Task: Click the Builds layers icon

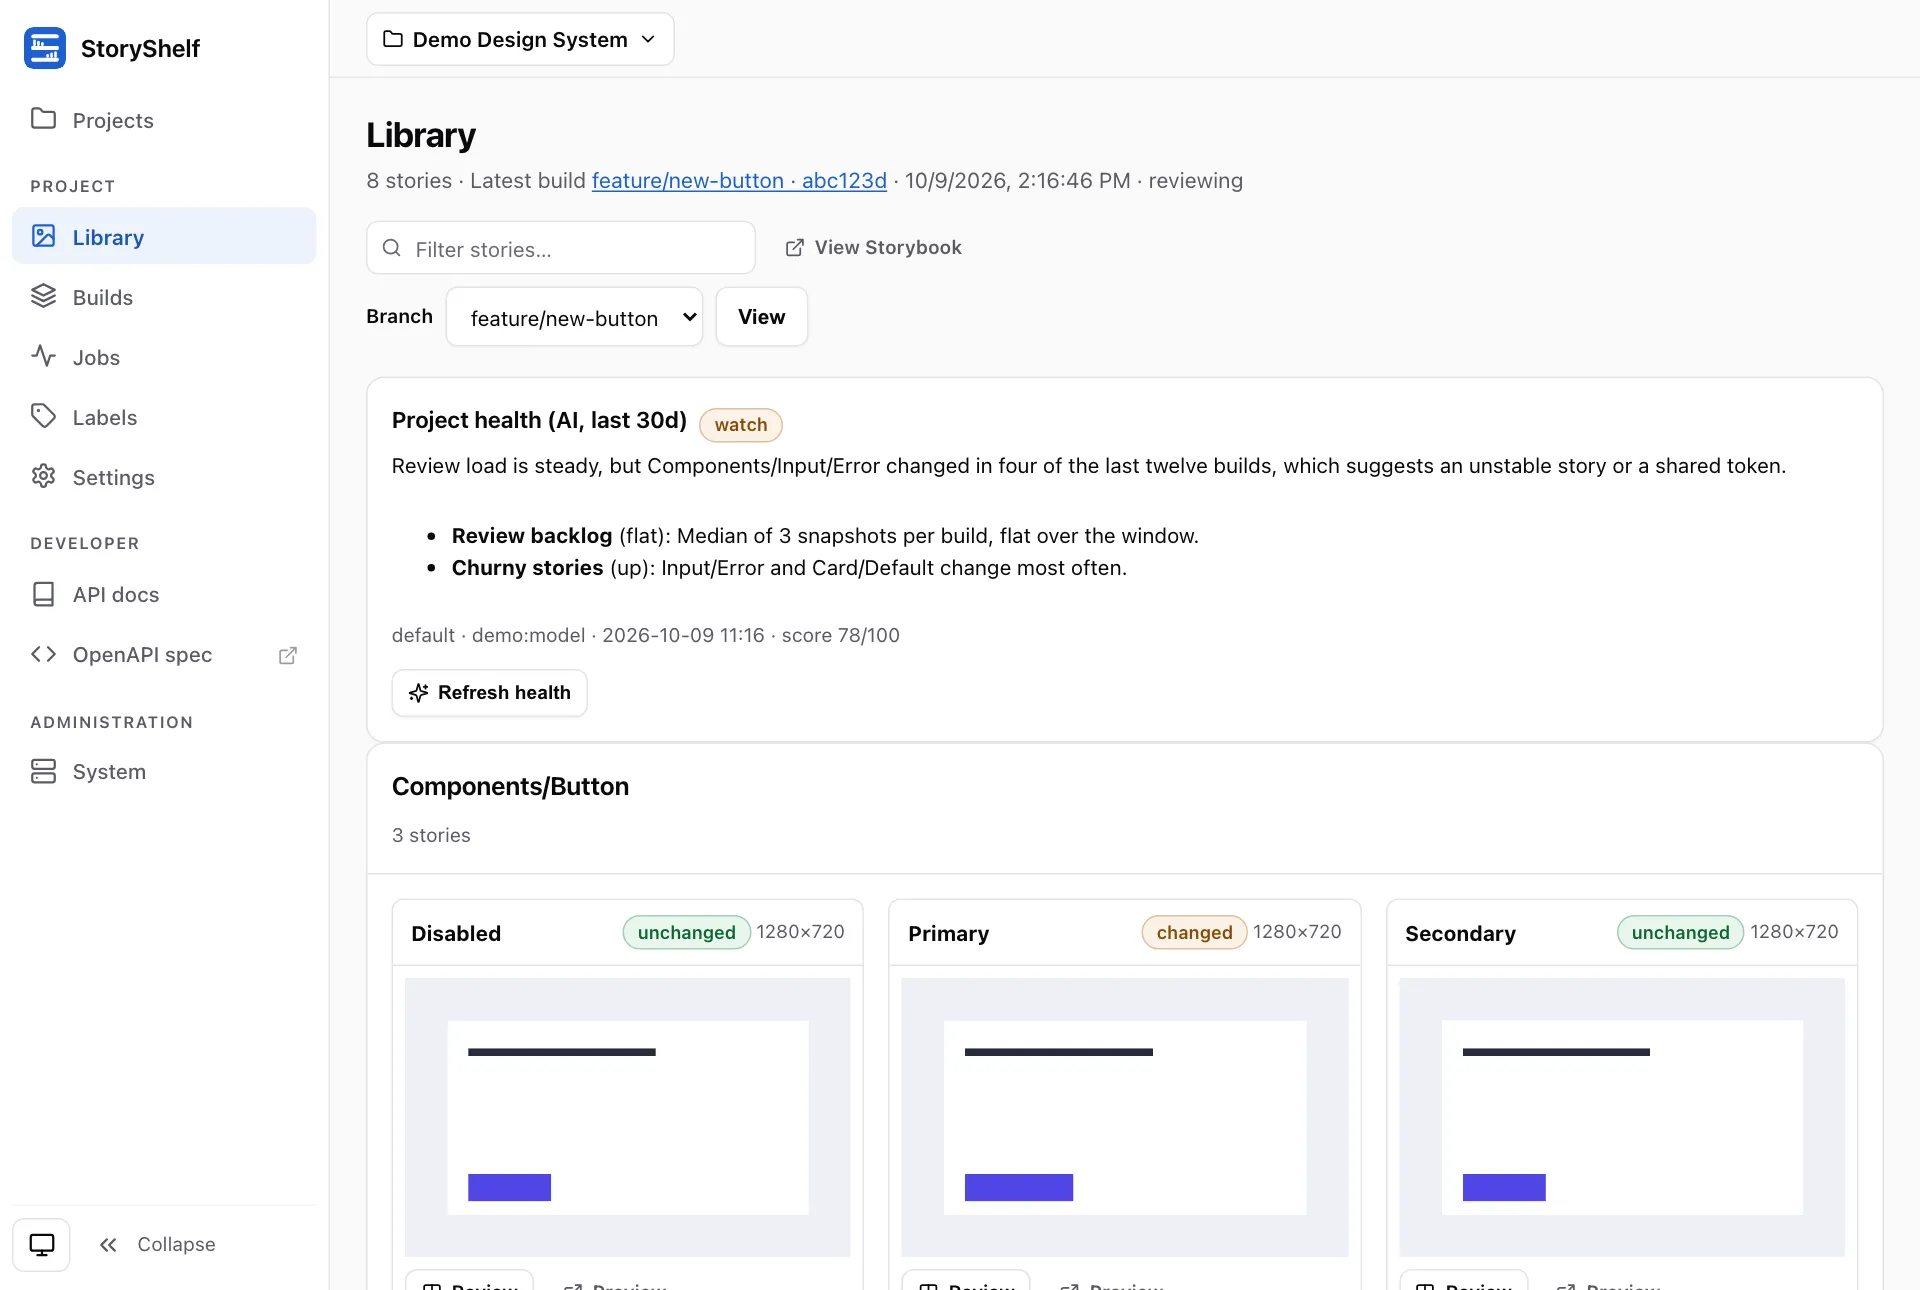Action: click(43, 296)
